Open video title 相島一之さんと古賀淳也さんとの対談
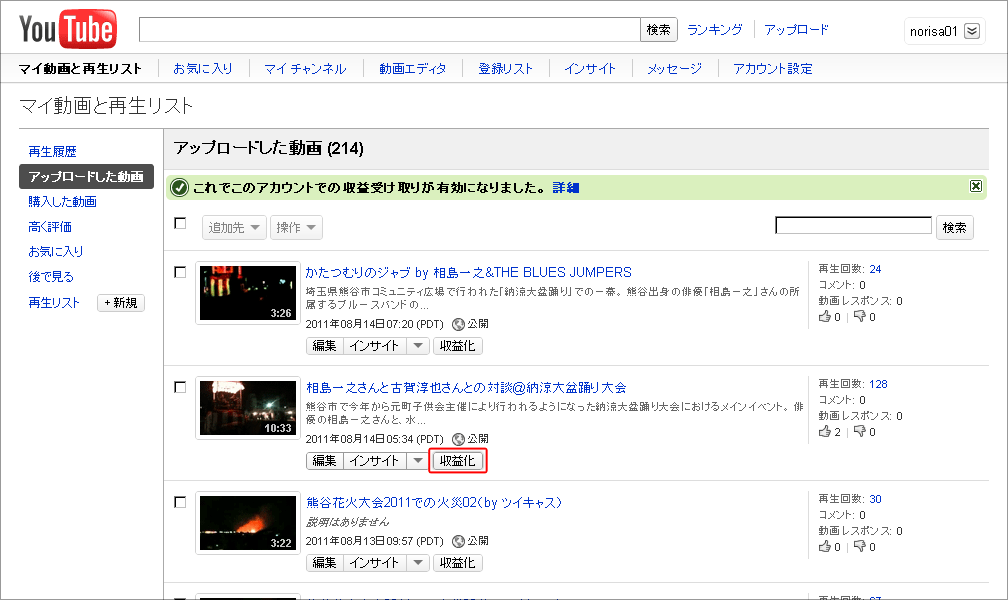 pyautogui.click(x=466, y=388)
